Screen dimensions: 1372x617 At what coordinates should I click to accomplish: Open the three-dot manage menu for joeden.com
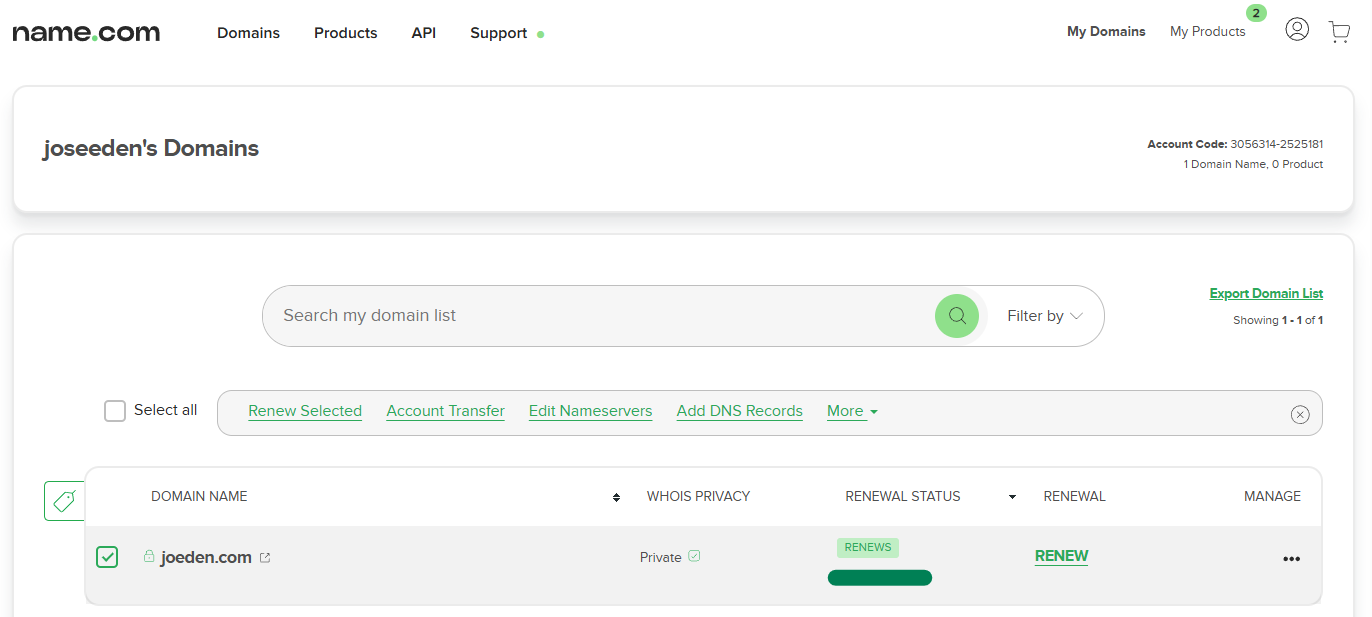tap(1291, 559)
